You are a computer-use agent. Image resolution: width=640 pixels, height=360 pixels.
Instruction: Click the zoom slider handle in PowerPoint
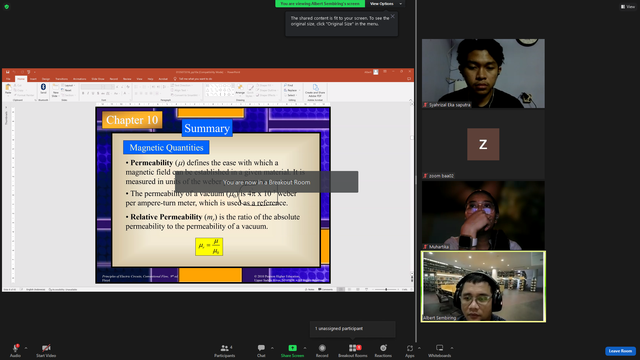(386, 289)
